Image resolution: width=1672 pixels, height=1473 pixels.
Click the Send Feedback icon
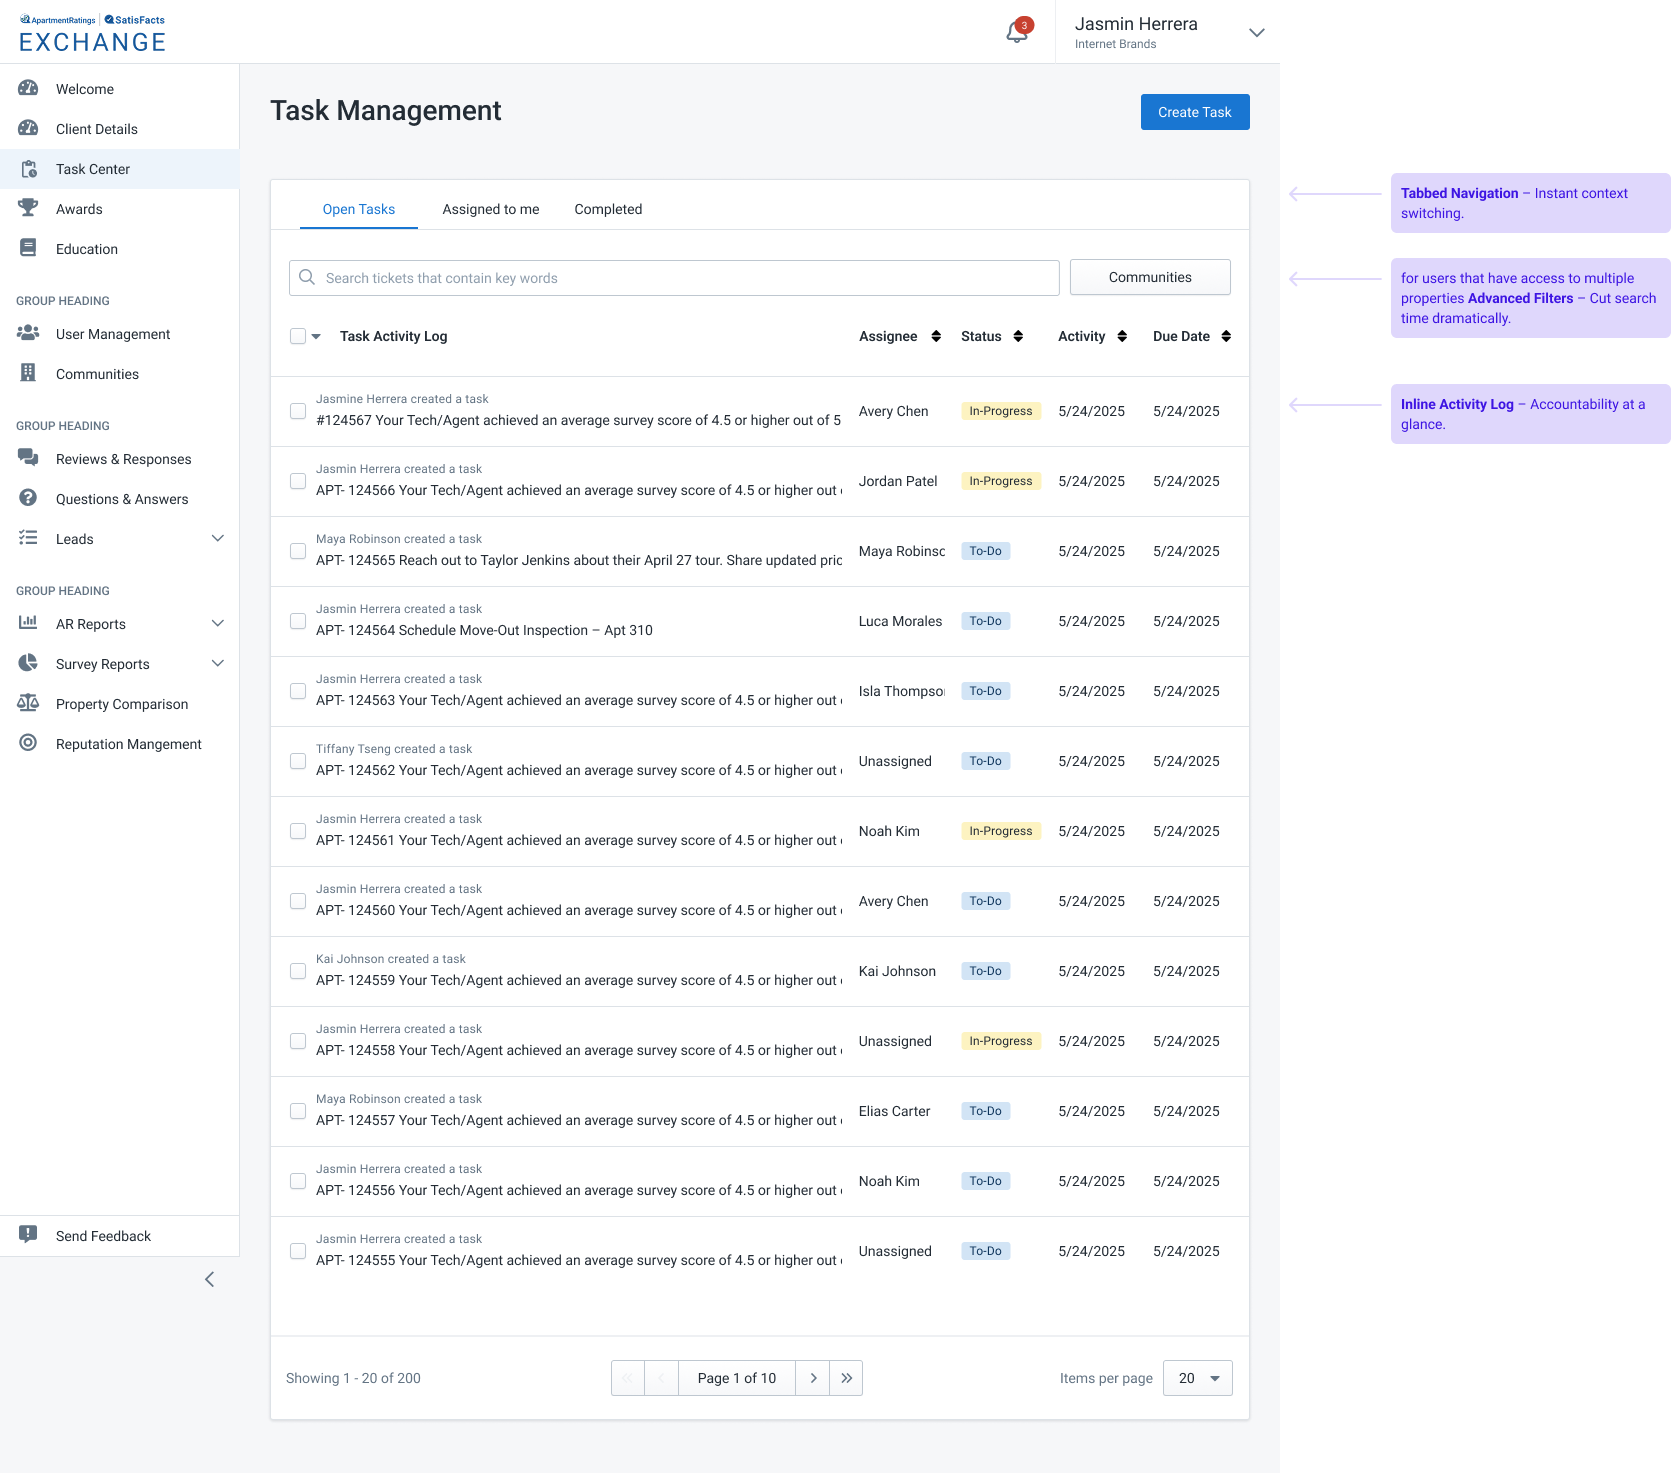[28, 1235]
